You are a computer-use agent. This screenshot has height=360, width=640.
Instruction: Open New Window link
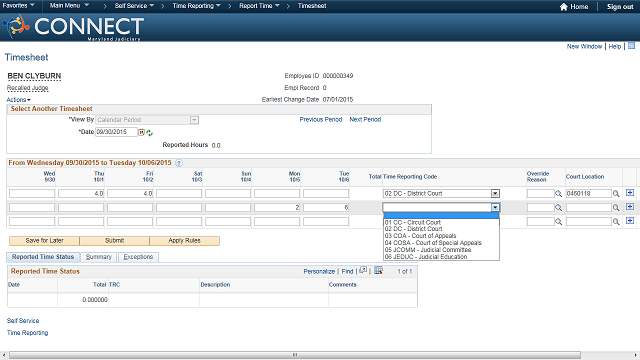(584, 47)
